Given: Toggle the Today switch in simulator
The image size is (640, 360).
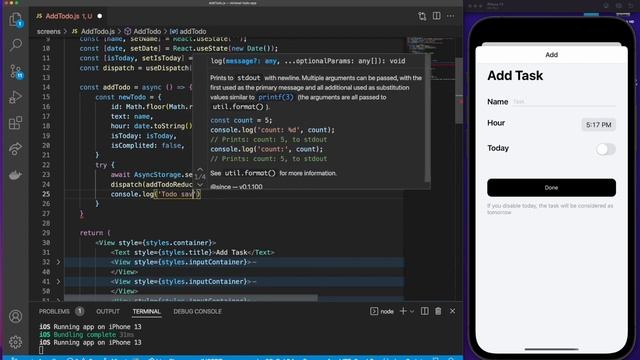Looking at the screenshot, I should coord(605,149).
